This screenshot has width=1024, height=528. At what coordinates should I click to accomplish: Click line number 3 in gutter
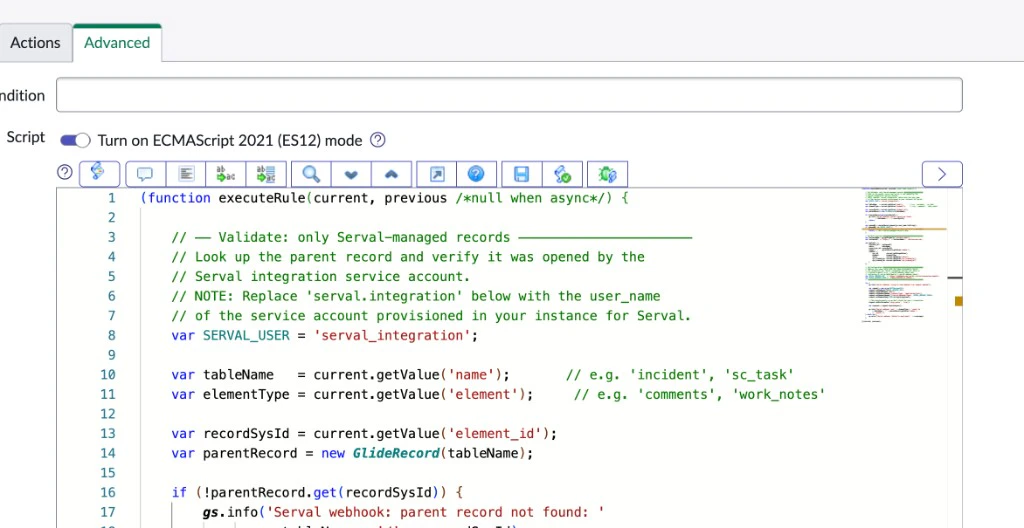point(112,237)
